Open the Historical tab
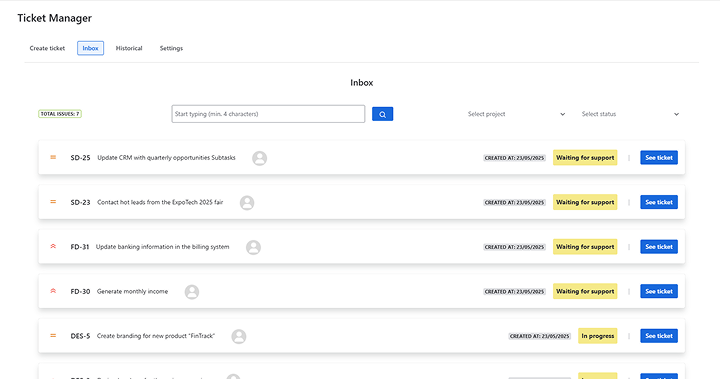The image size is (720, 379). 129,48
